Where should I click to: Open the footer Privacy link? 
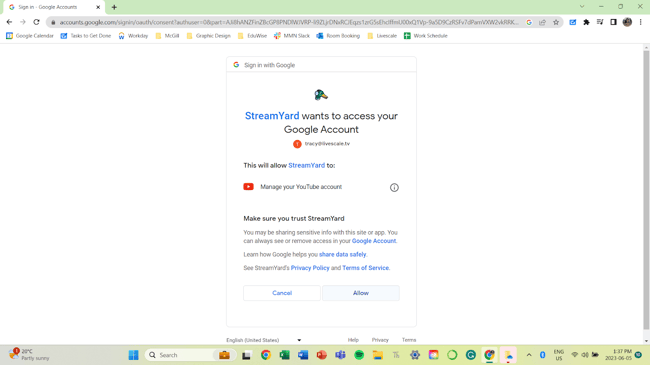click(x=380, y=340)
